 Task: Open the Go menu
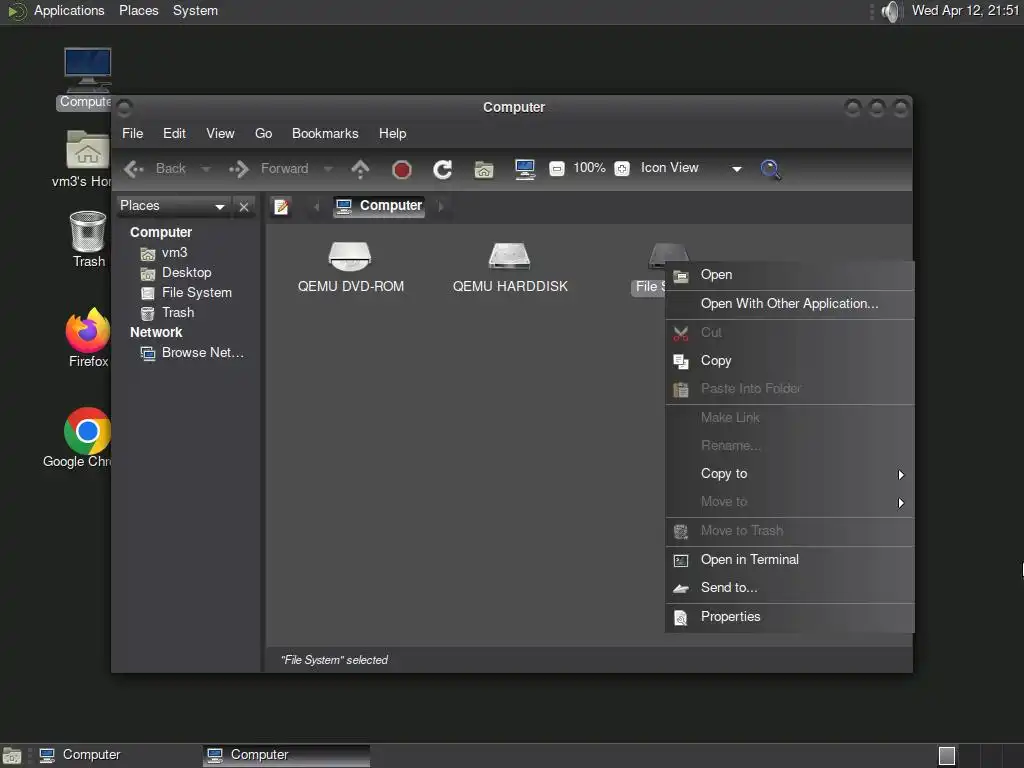click(263, 133)
